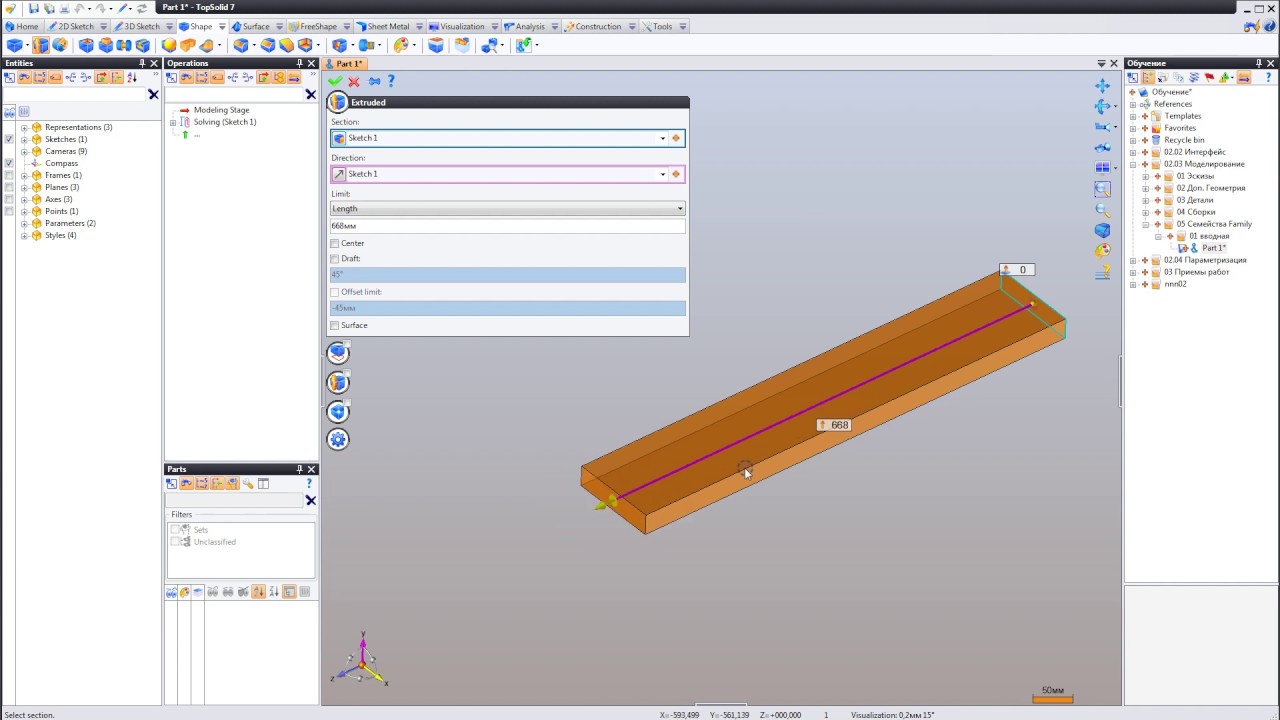Select Modeling Stage in Operations tree
Screen dimensions: 1280x720
point(221,110)
